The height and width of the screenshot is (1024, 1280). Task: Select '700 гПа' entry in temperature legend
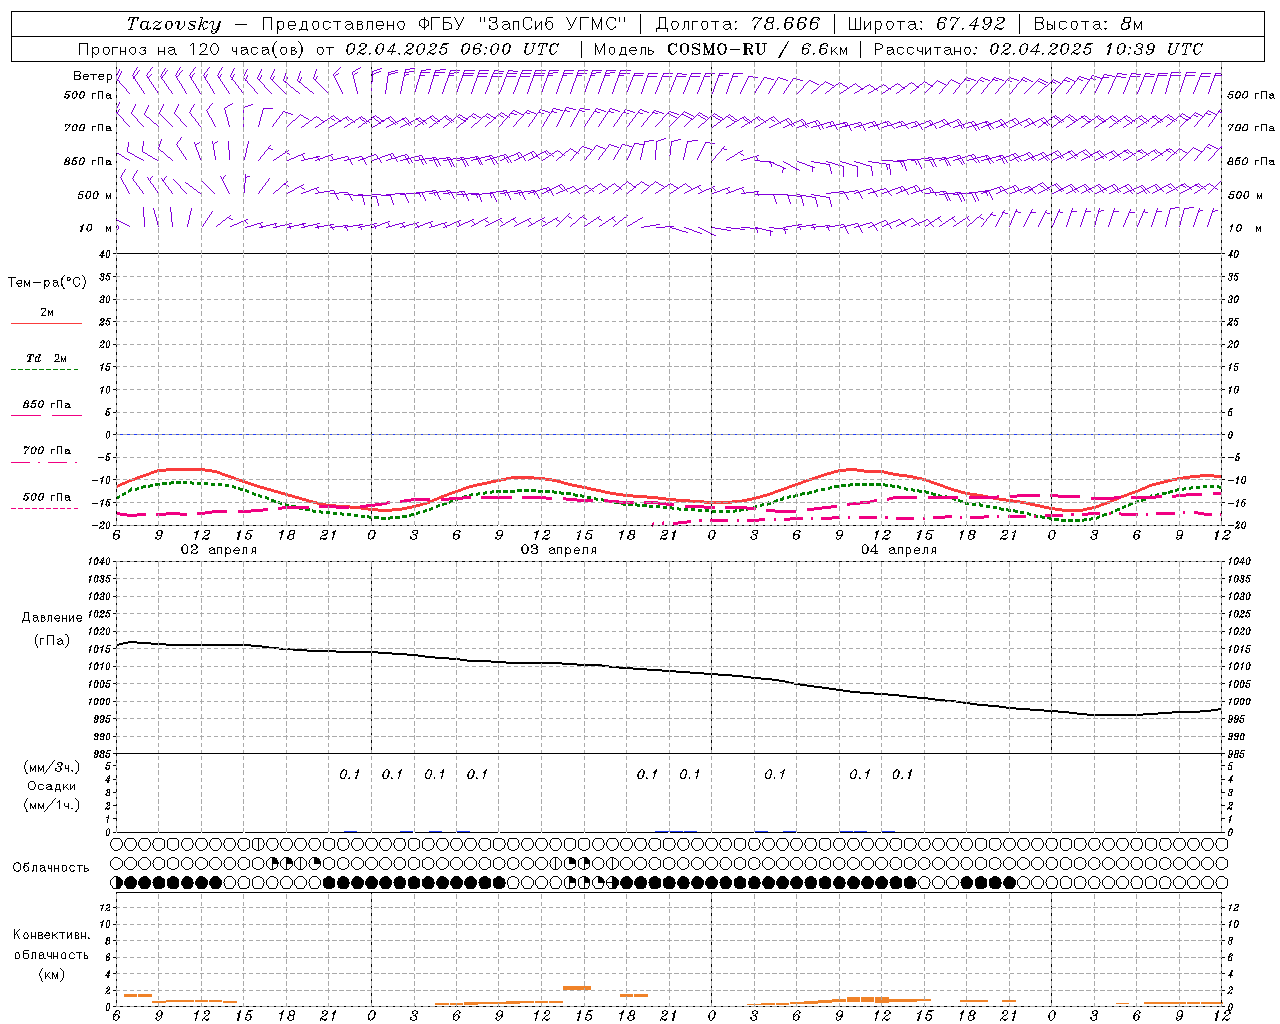[x=47, y=451]
